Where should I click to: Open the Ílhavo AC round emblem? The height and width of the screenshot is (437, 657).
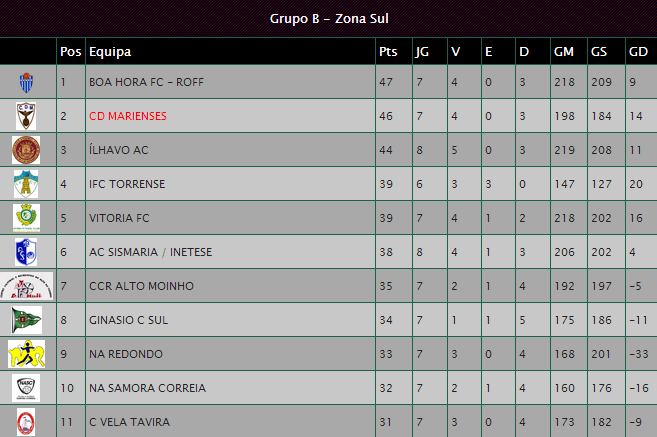point(26,150)
